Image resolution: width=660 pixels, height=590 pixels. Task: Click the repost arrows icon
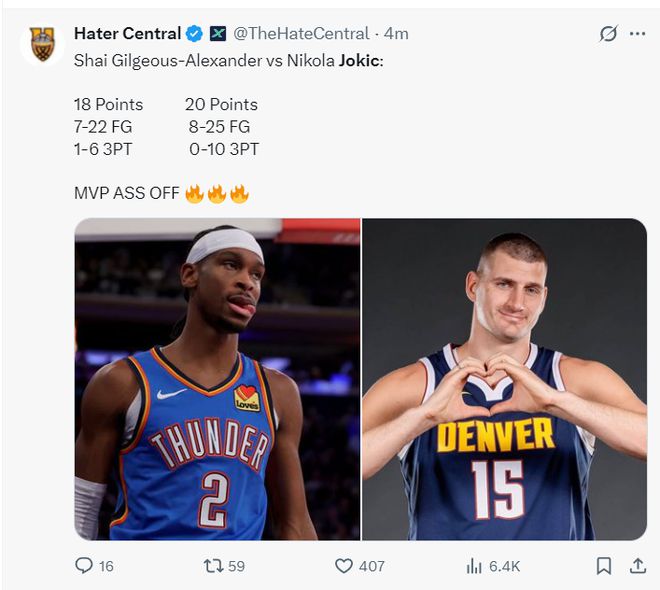(213, 566)
